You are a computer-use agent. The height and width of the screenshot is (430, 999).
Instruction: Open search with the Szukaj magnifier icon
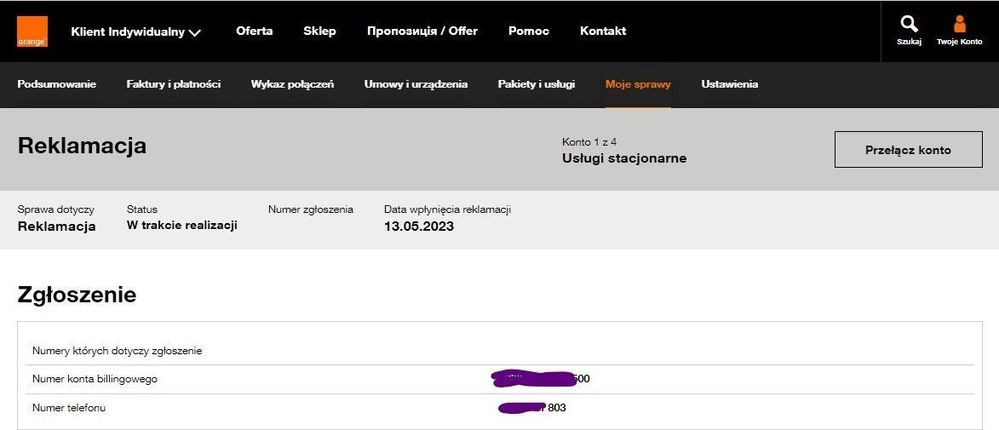point(908,25)
